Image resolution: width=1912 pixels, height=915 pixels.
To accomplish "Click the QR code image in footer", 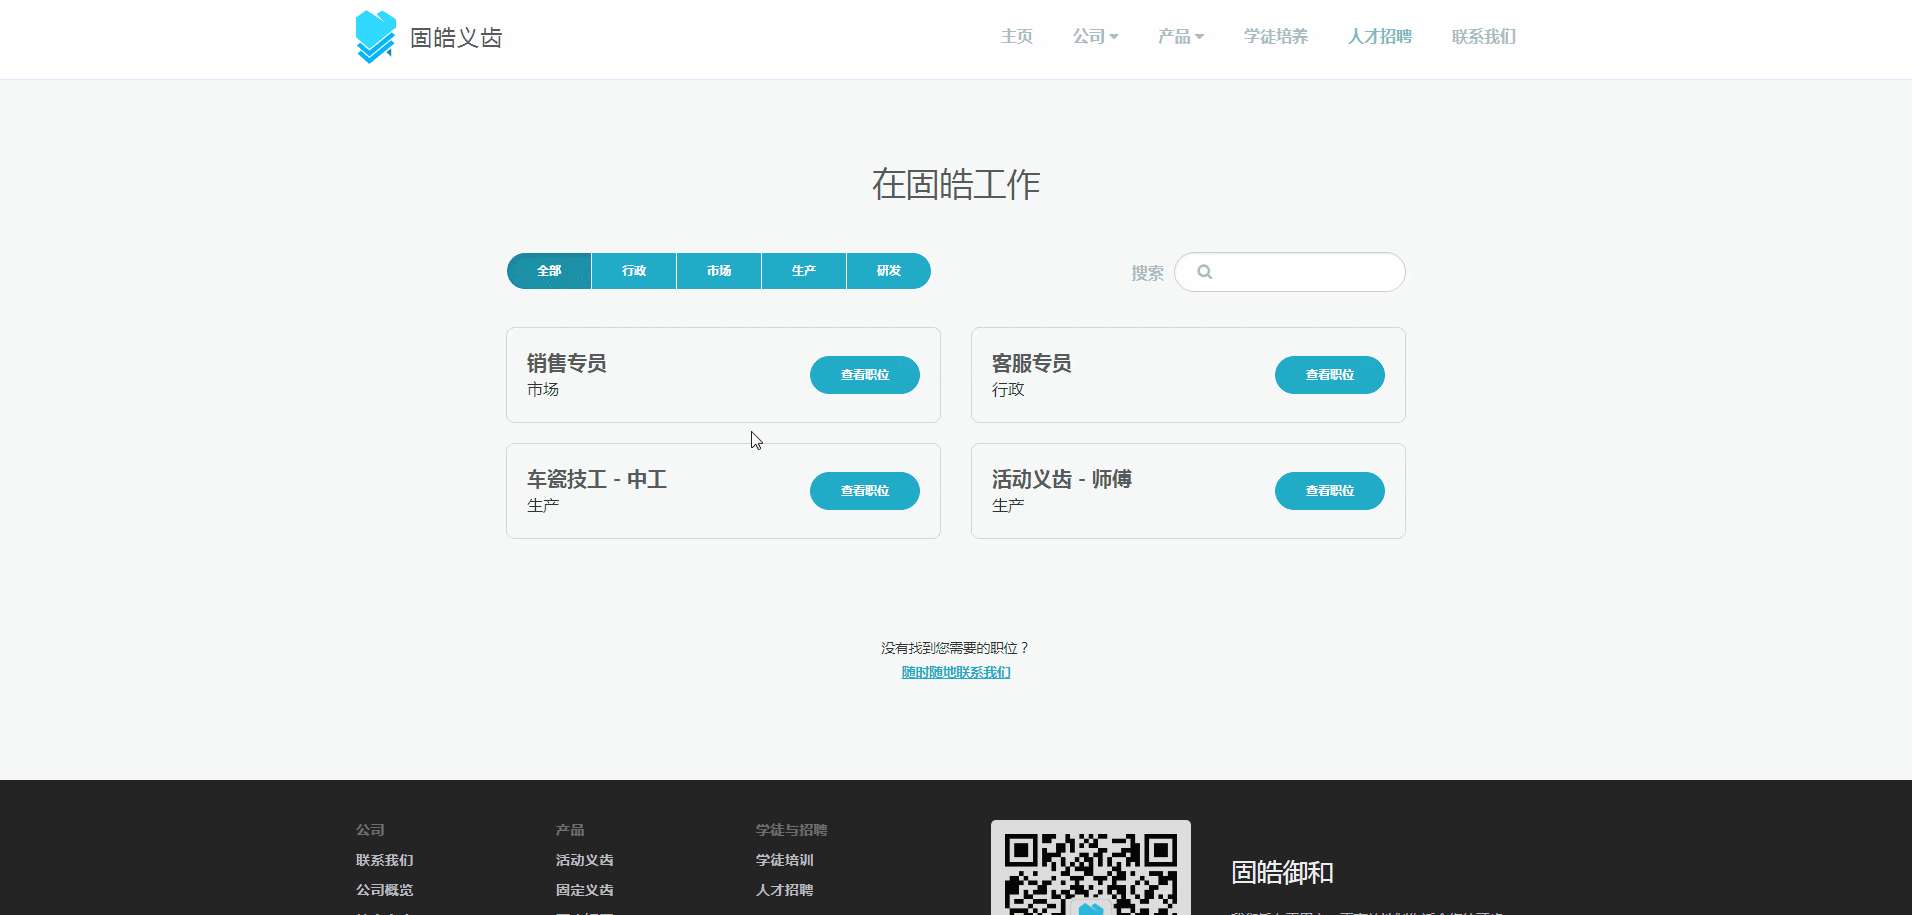I will pyautogui.click(x=1090, y=867).
